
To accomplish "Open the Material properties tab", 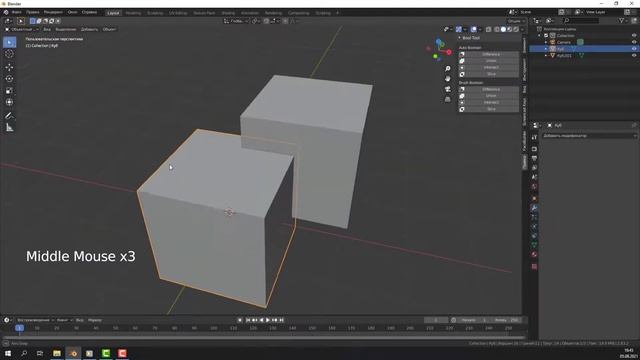I will (534, 254).
